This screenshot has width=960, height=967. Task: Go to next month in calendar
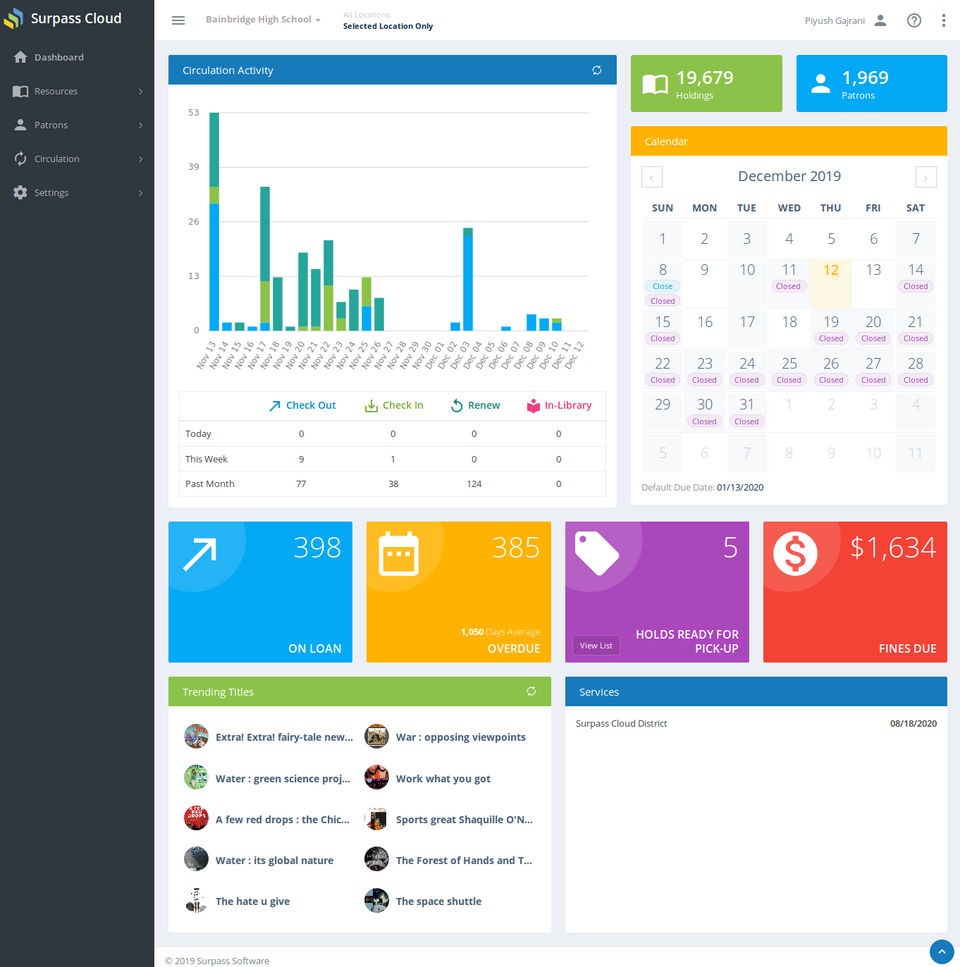(925, 177)
